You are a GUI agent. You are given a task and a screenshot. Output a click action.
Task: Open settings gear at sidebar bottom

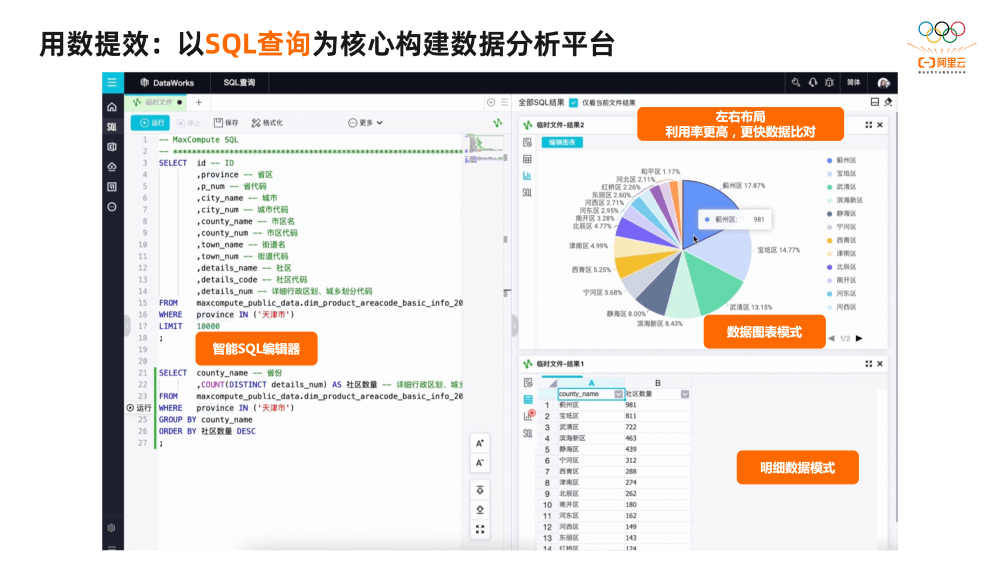pos(112,527)
